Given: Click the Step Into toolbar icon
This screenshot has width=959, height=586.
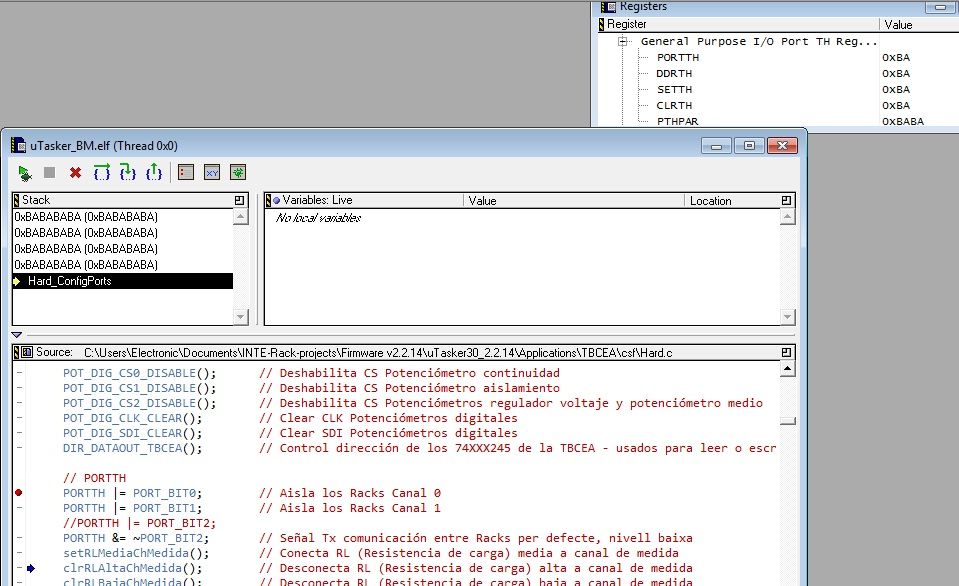Looking at the screenshot, I should click(x=127, y=172).
